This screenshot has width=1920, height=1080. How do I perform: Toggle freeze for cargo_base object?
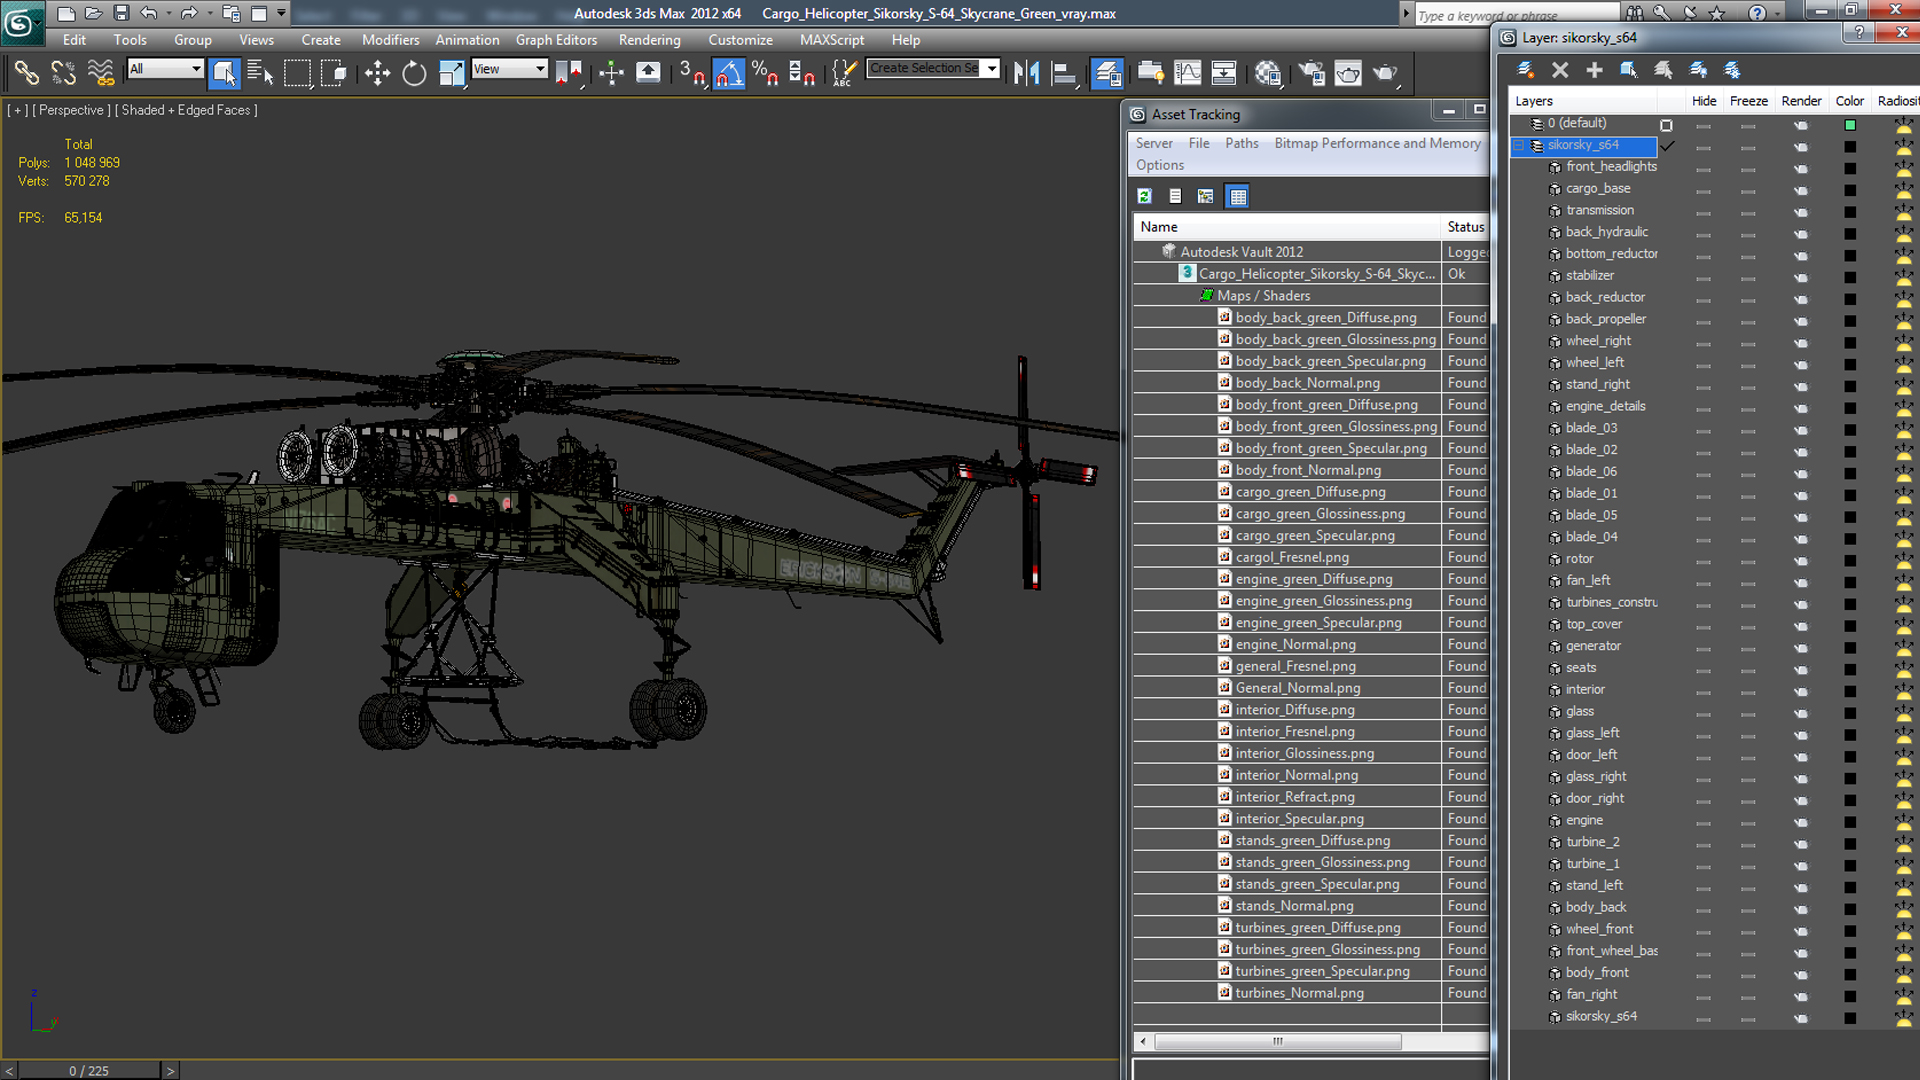click(1748, 190)
